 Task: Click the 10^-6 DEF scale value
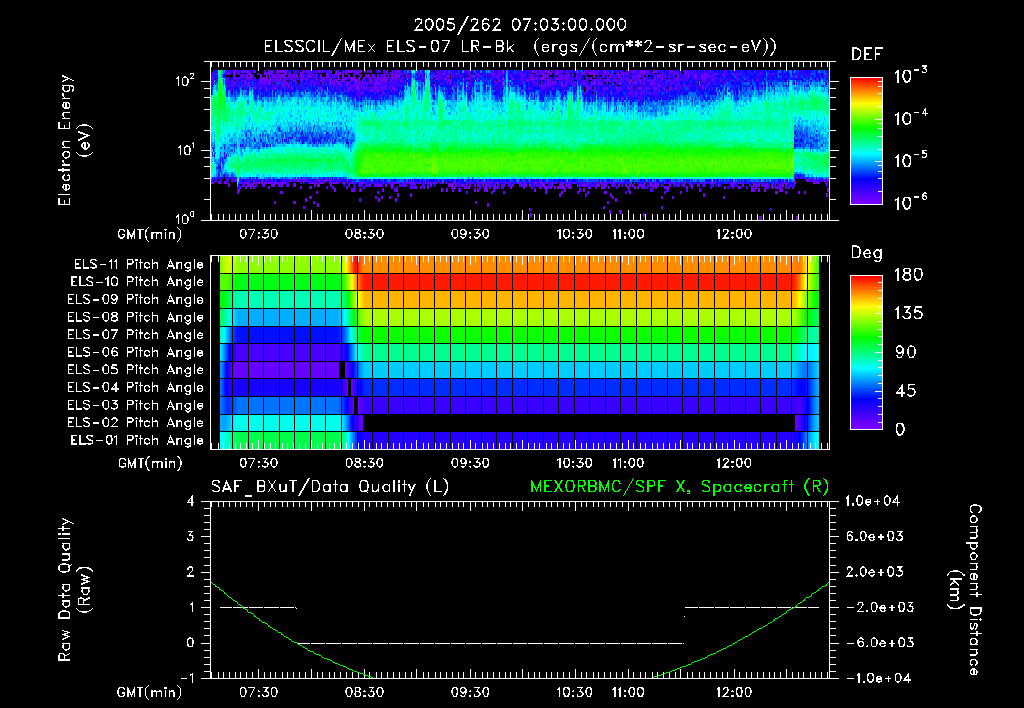[x=910, y=202]
